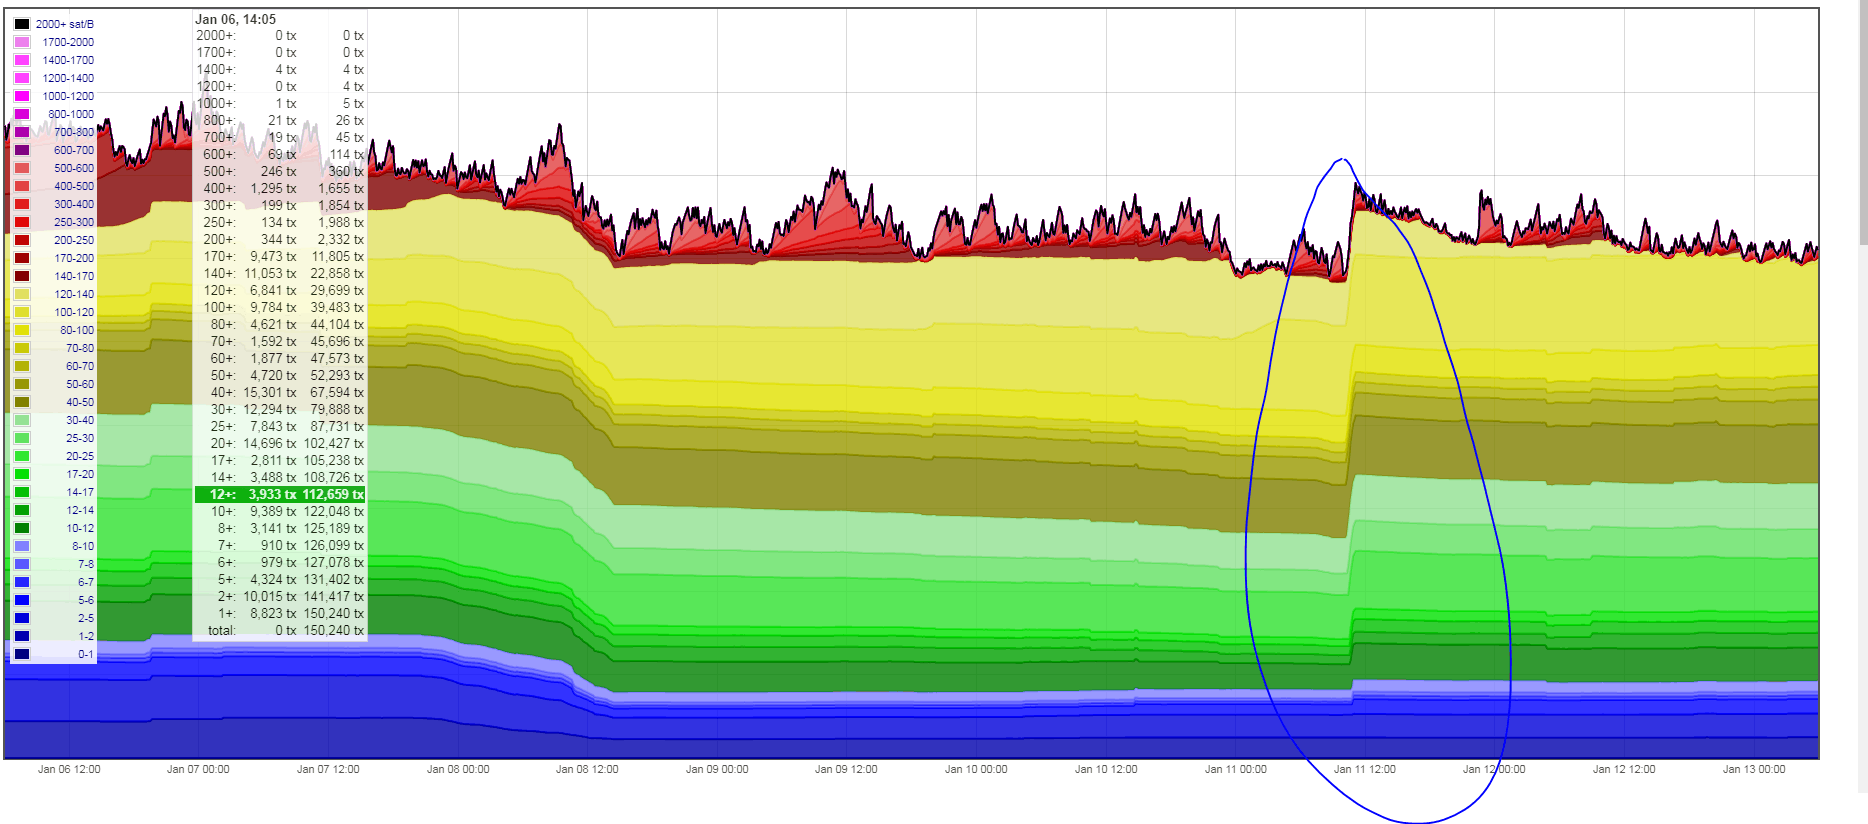Select the 80-100 yellow legend swatch
Screen dimensions: 1868x824
click(22, 330)
